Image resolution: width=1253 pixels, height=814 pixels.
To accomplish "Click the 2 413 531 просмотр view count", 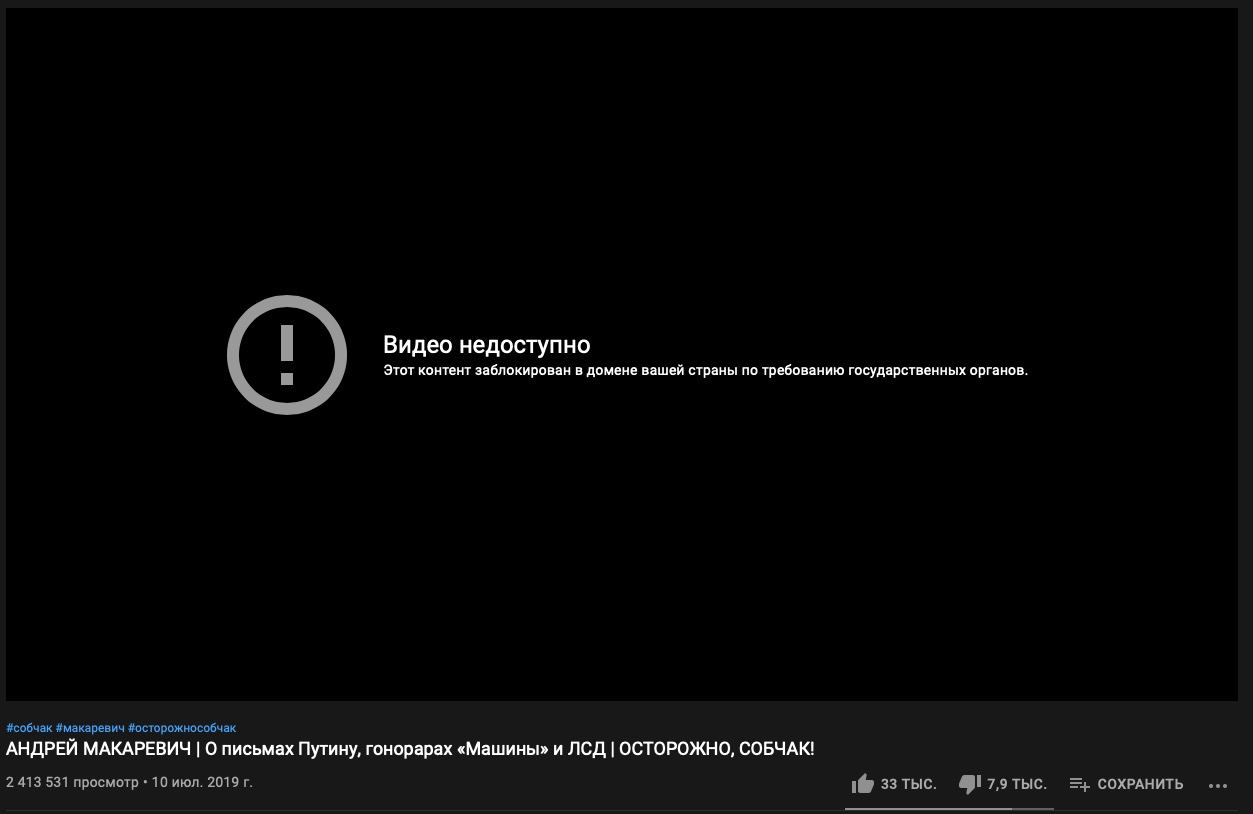I will [72, 782].
